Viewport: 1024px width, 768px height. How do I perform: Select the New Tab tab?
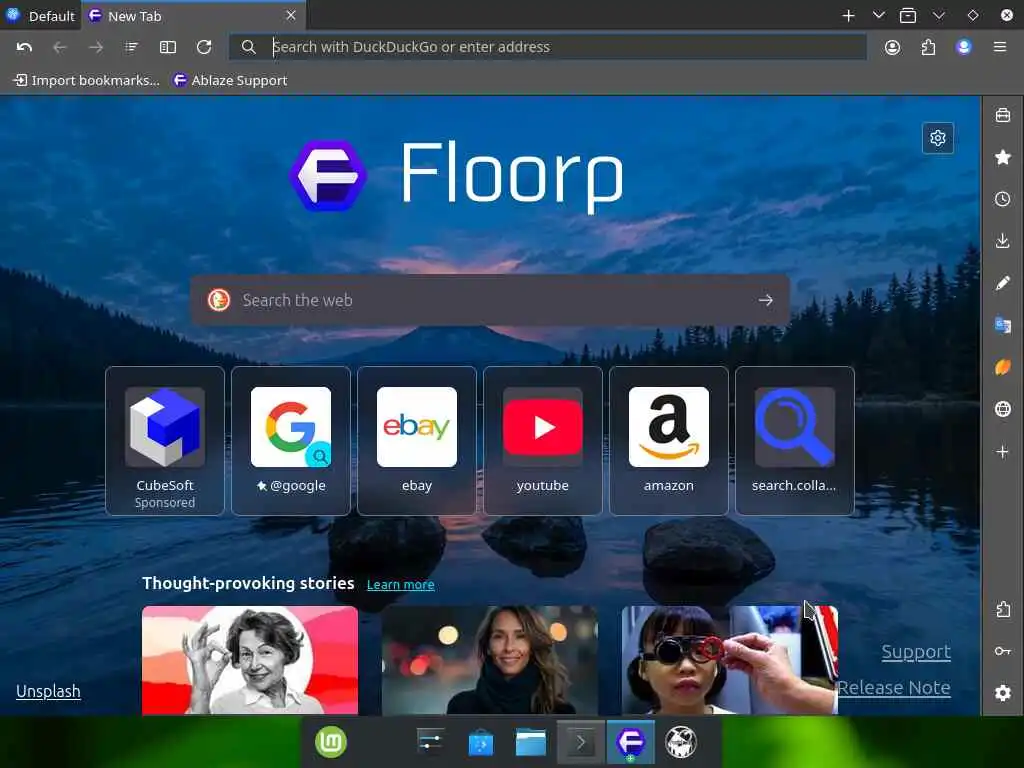[193, 16]
